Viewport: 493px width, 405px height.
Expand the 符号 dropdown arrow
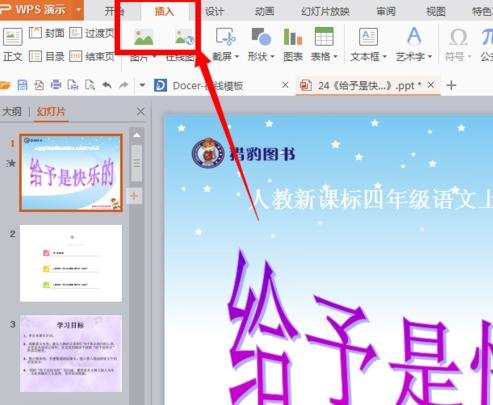point(469,57)
